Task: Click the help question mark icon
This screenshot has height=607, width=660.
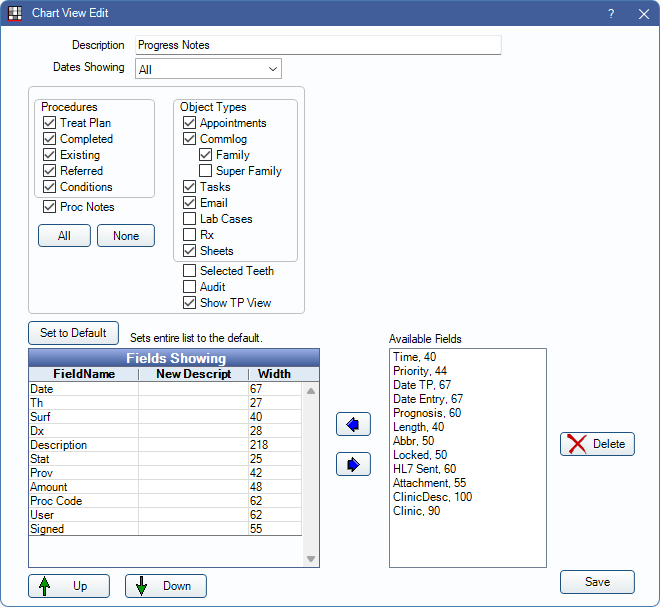Action: 611,14
